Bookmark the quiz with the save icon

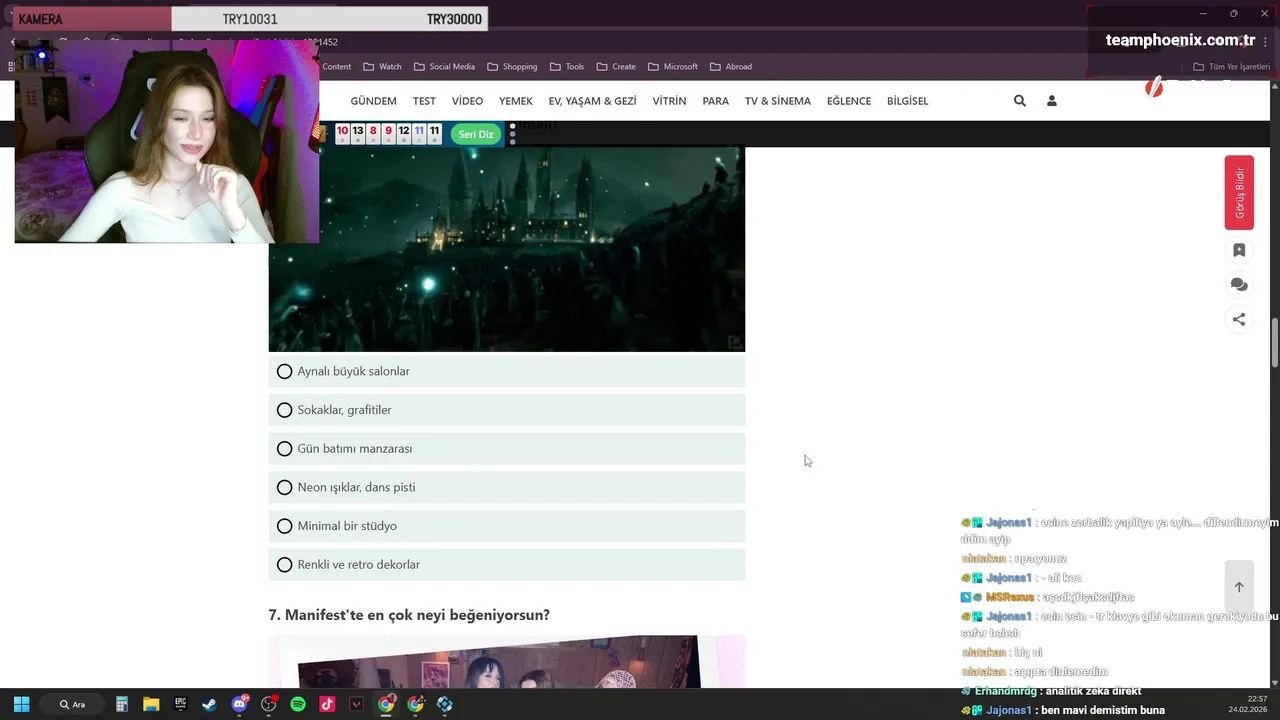(1239, 250)
